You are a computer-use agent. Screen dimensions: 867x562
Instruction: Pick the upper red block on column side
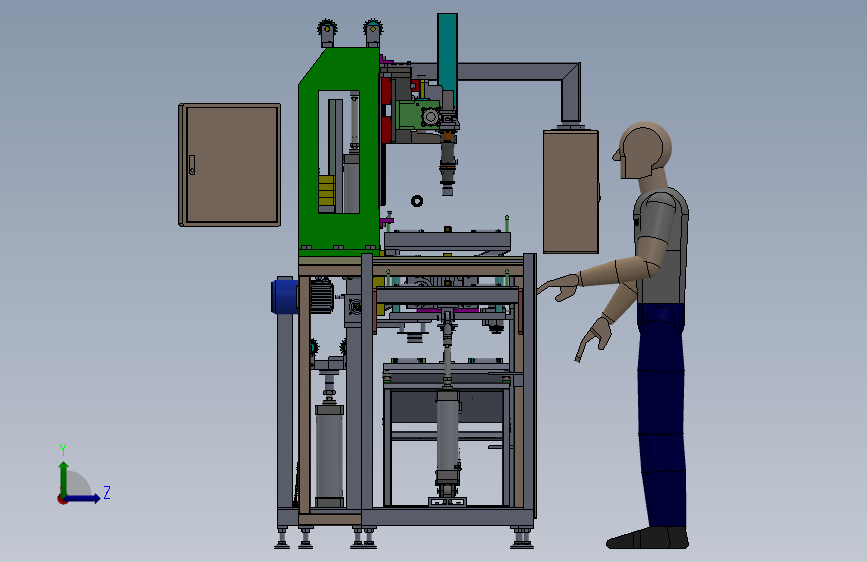tap(386, 91)
